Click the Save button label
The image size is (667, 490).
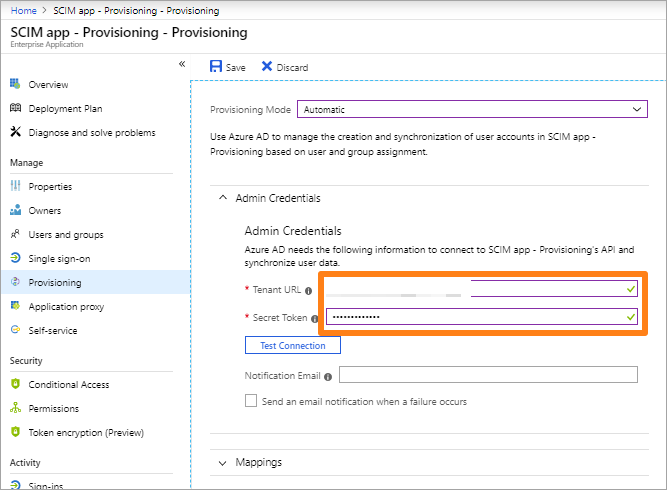tap(236, 68)
